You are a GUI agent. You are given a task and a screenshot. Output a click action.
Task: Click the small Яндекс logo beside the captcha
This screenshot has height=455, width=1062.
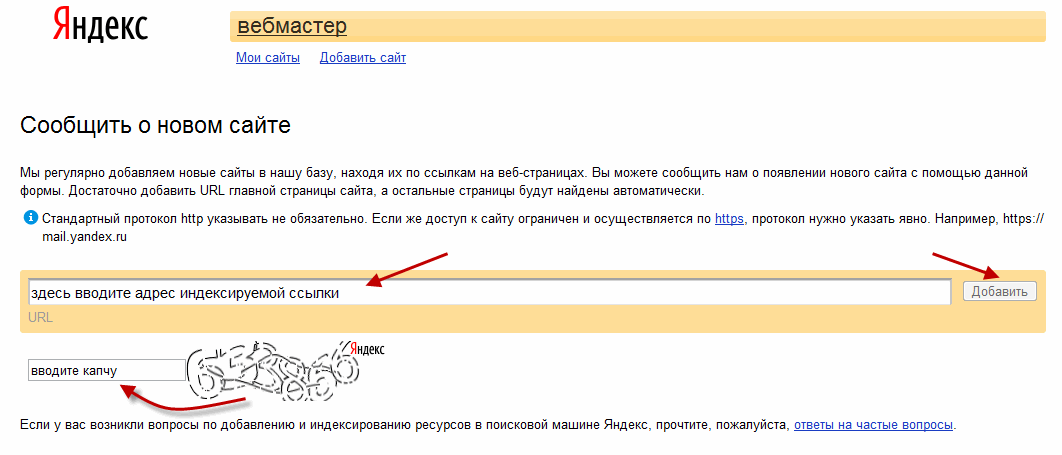(367, 349)
